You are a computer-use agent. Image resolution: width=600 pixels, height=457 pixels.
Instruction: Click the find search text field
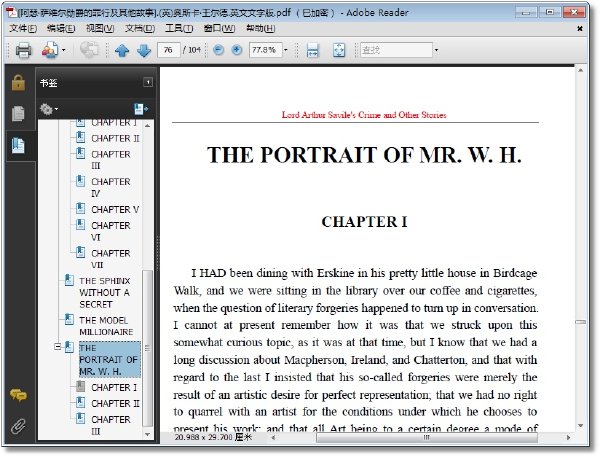(x=396, y=50)
